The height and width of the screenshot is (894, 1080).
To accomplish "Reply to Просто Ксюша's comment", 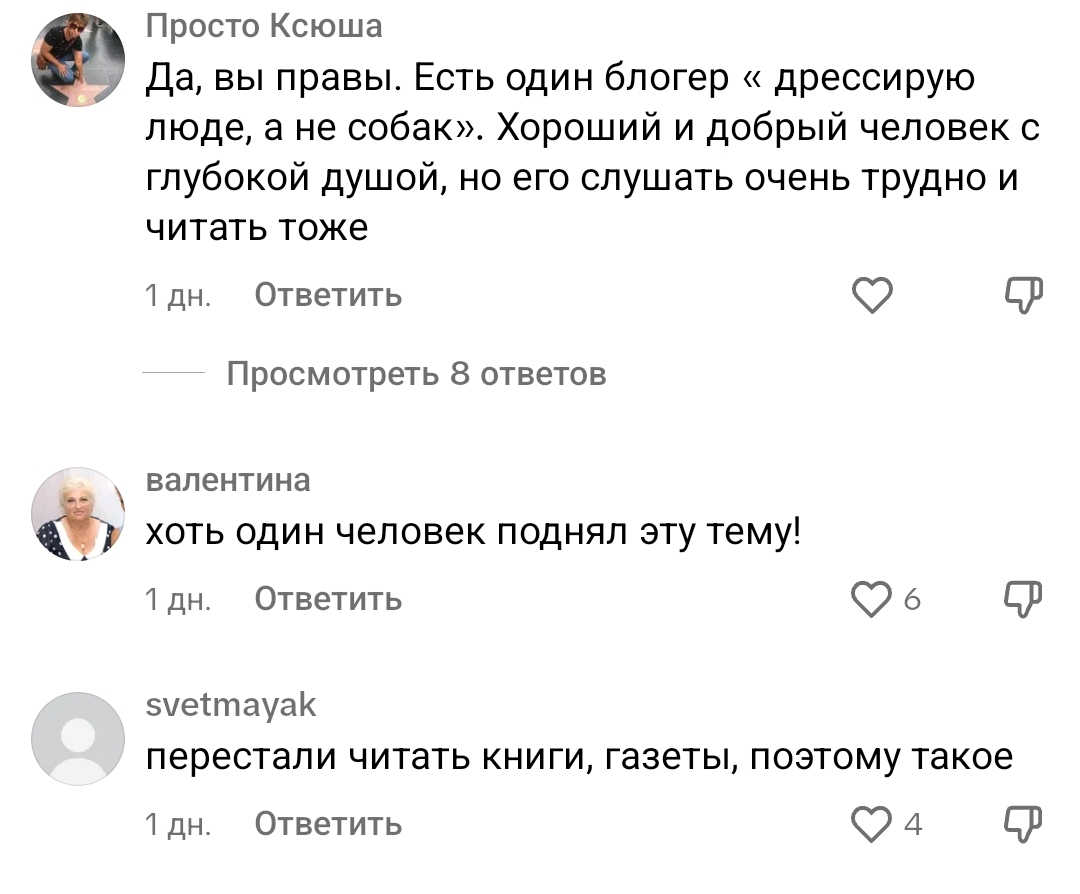I will tap(328, 295).
